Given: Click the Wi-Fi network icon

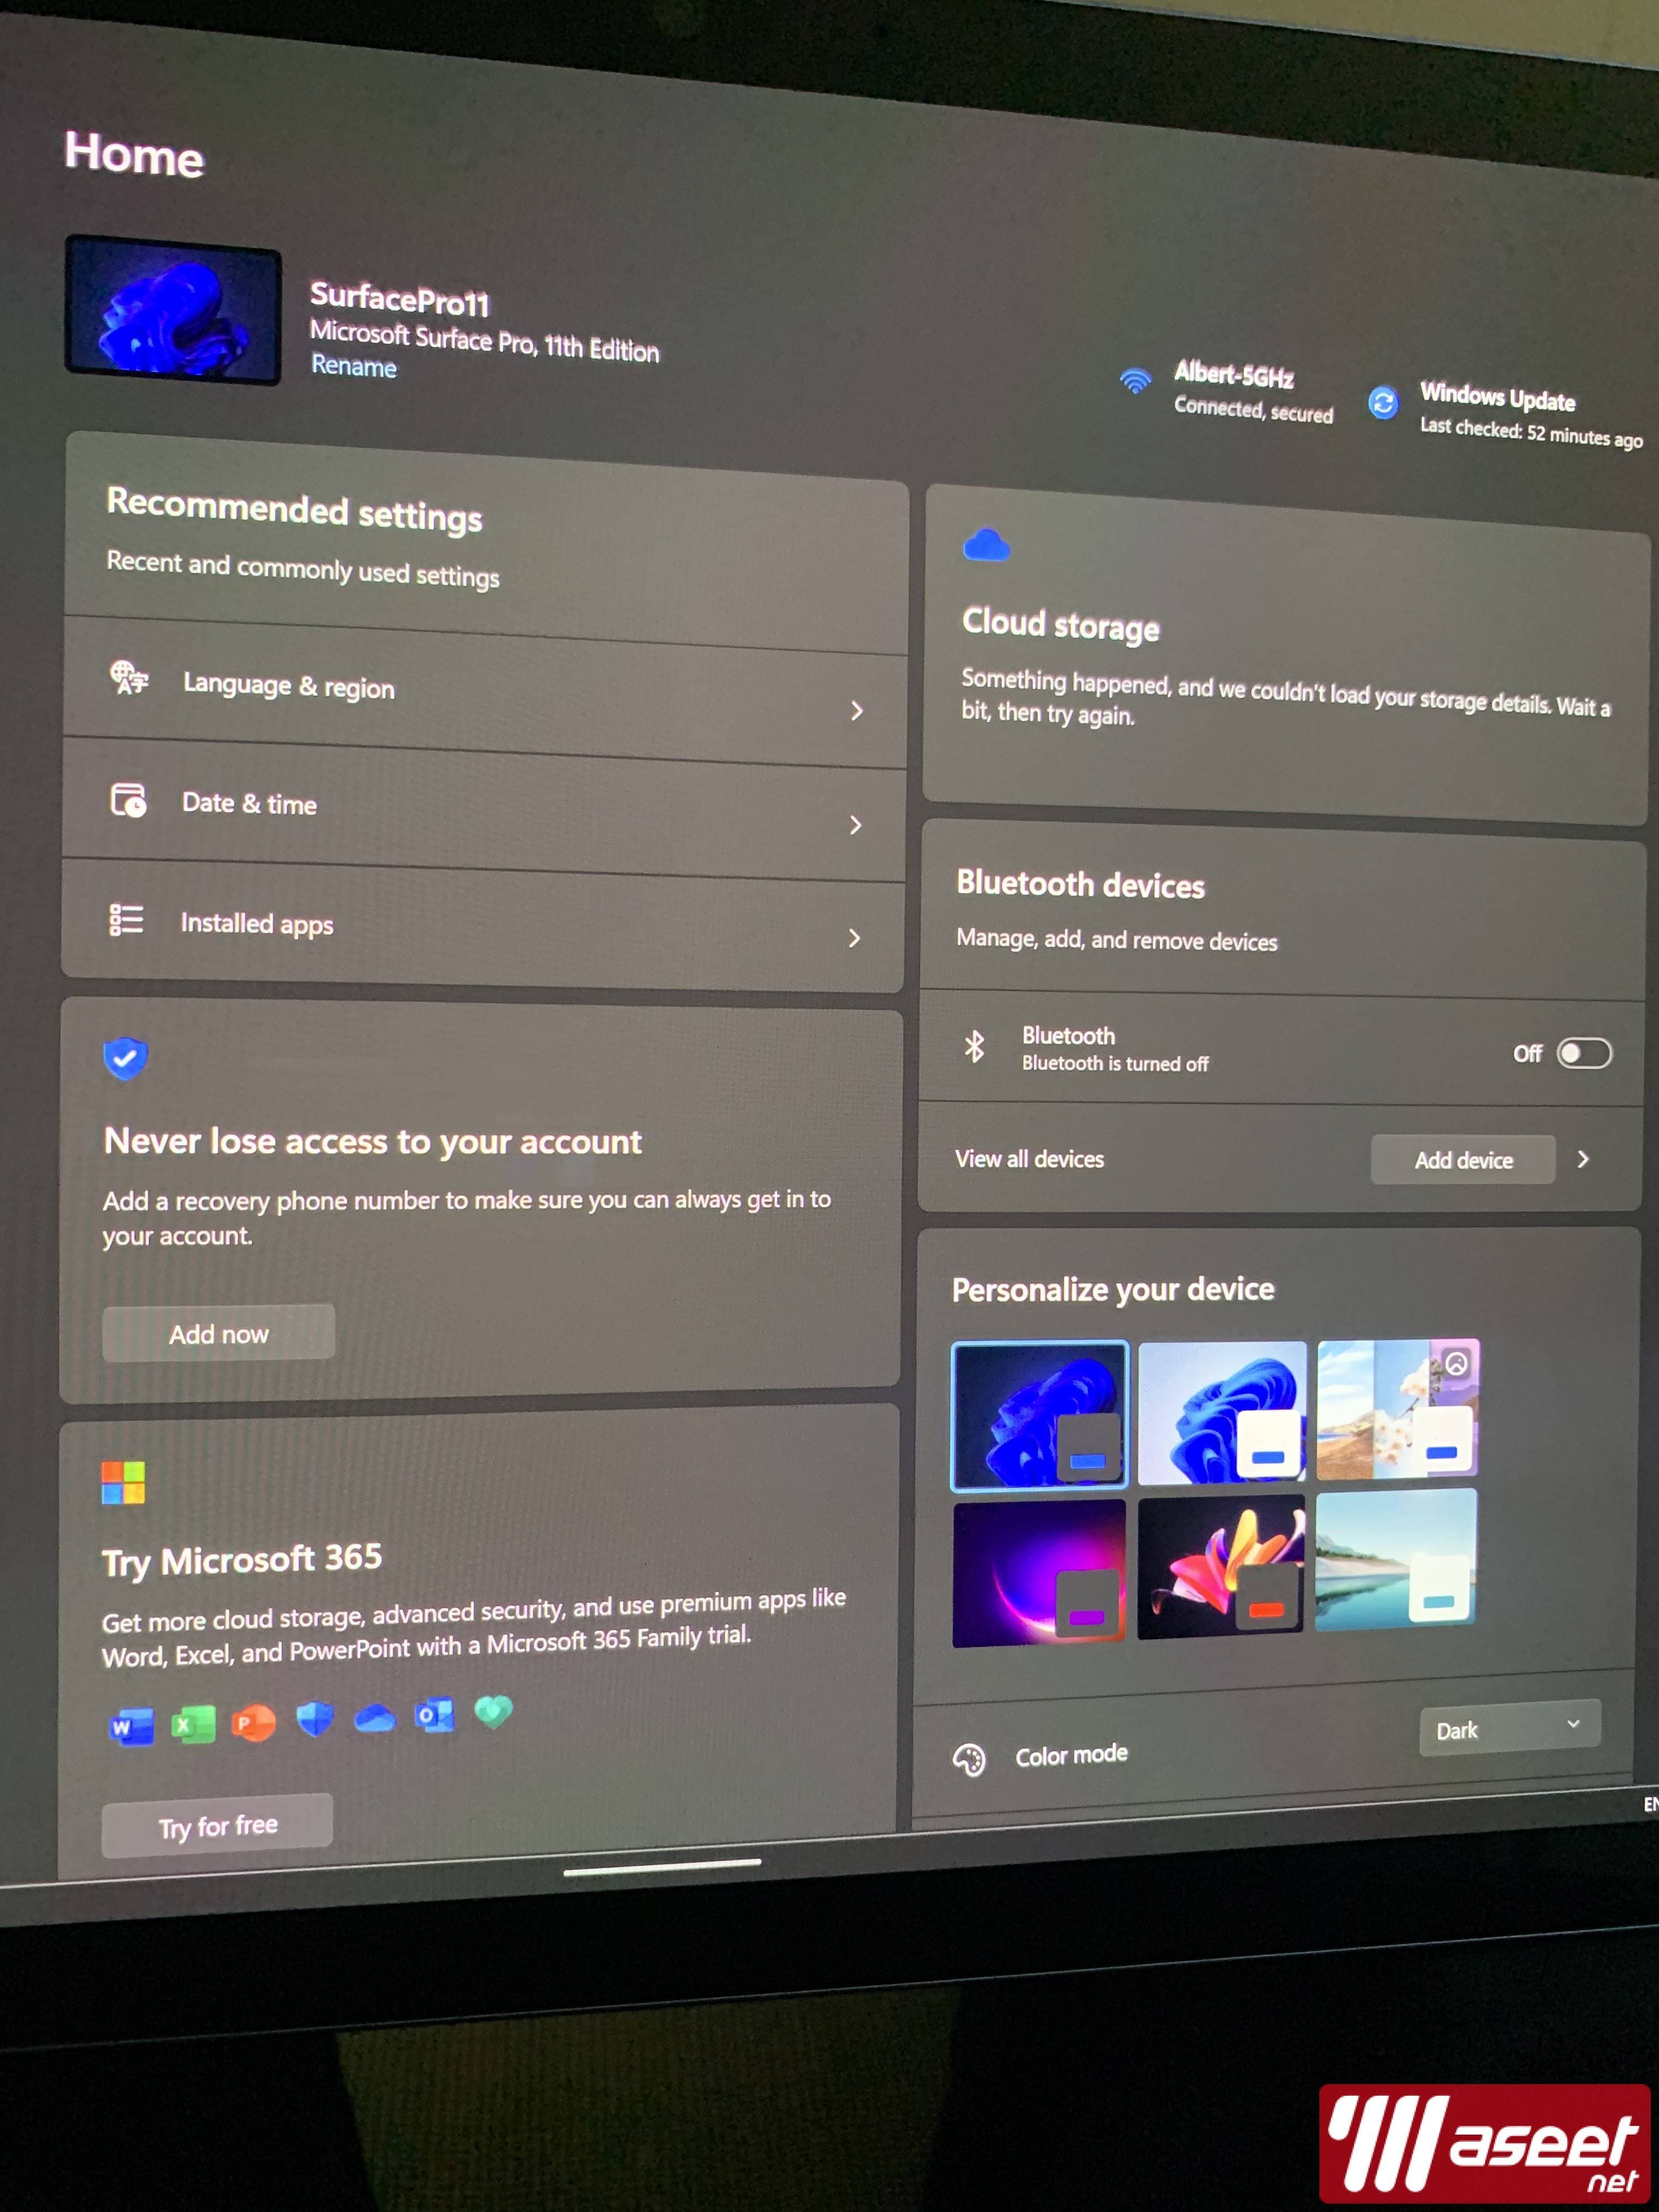Looking at the screenshot, I should pyautogui.click(x=1135, y=380).
